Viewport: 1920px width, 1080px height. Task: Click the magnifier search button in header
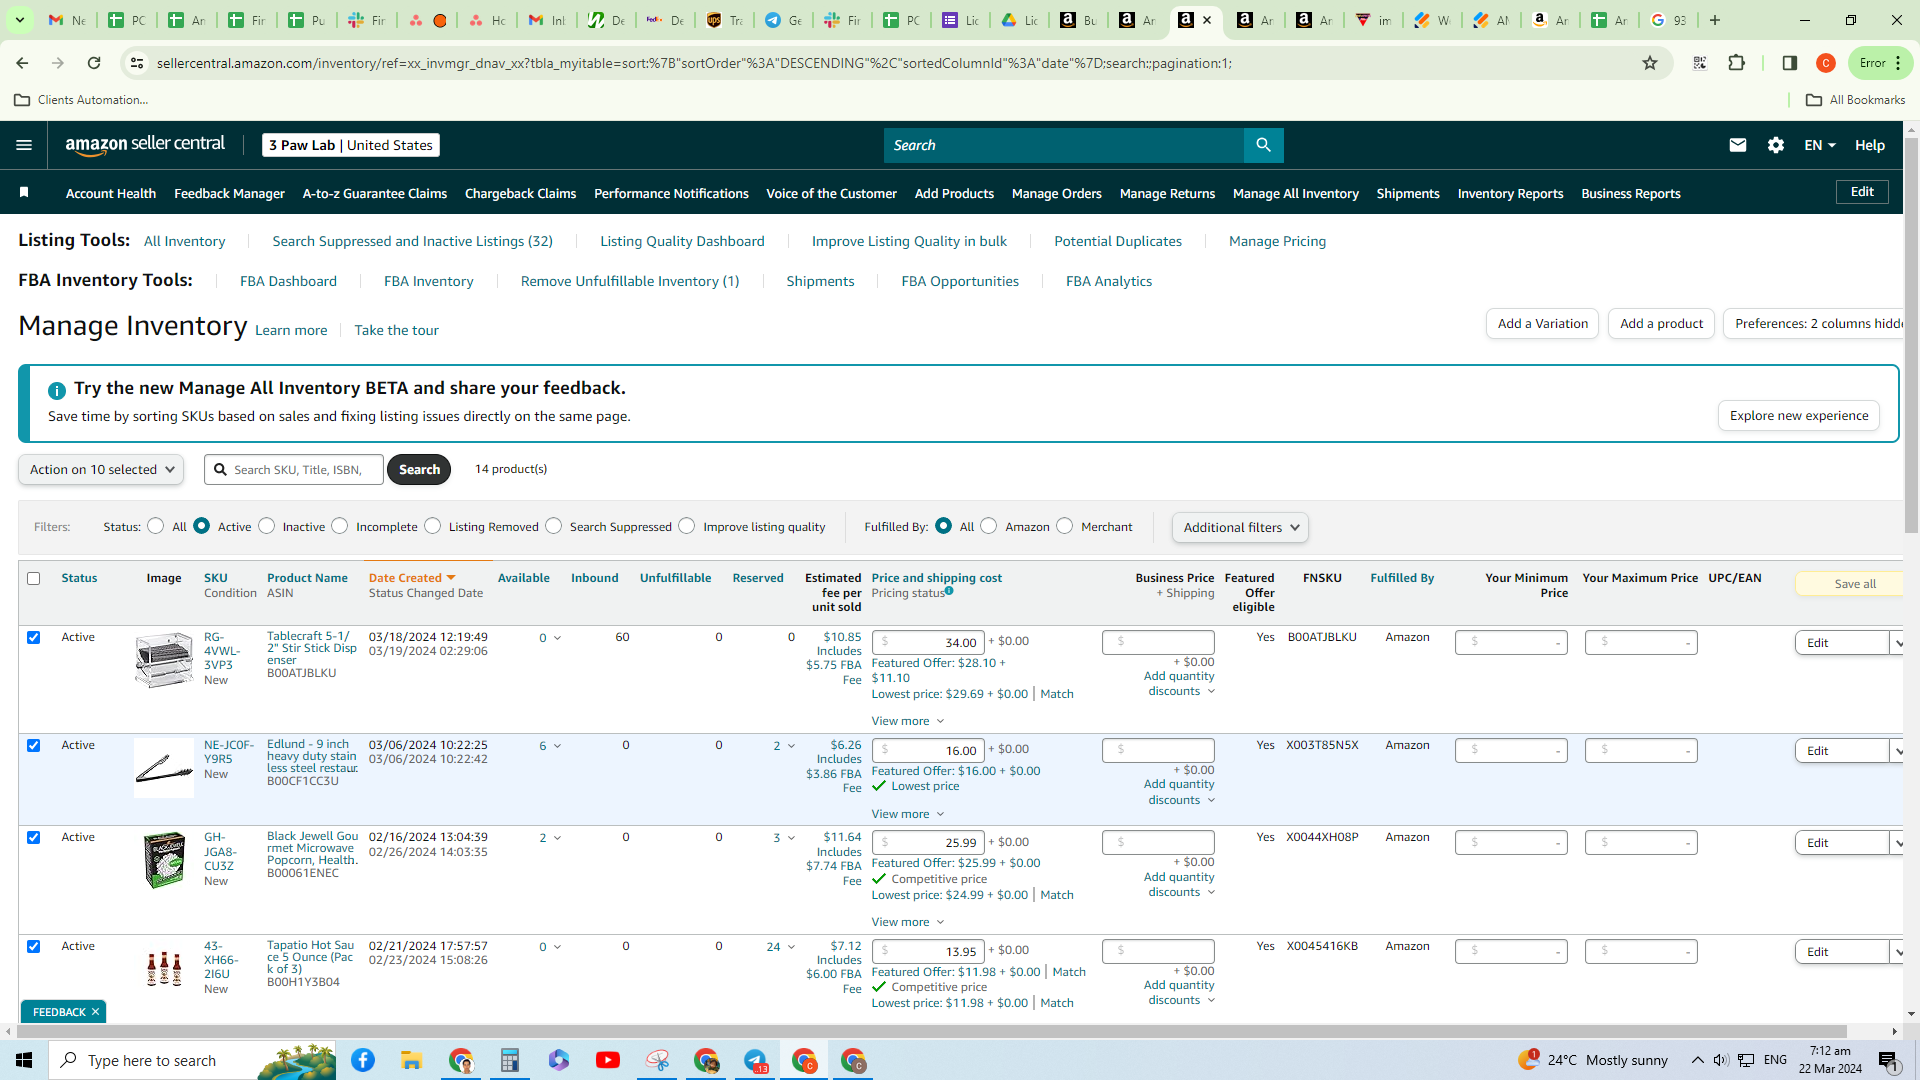[1263, 145]
